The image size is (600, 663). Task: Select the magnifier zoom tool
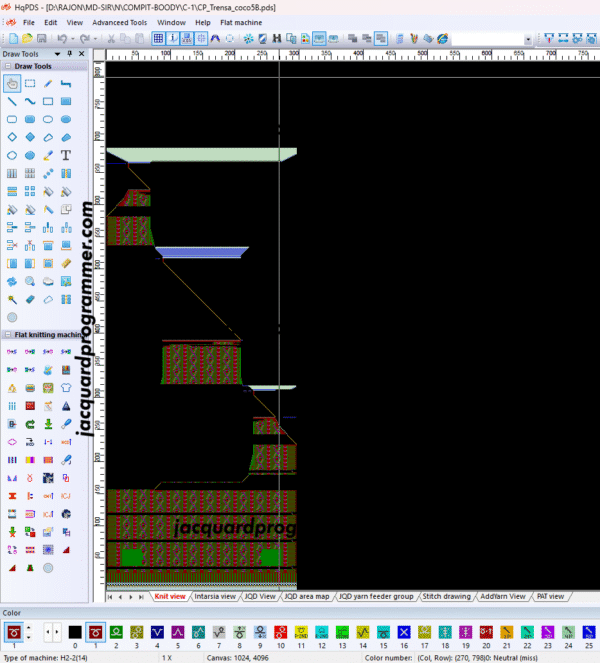click(x=30, y=281)
